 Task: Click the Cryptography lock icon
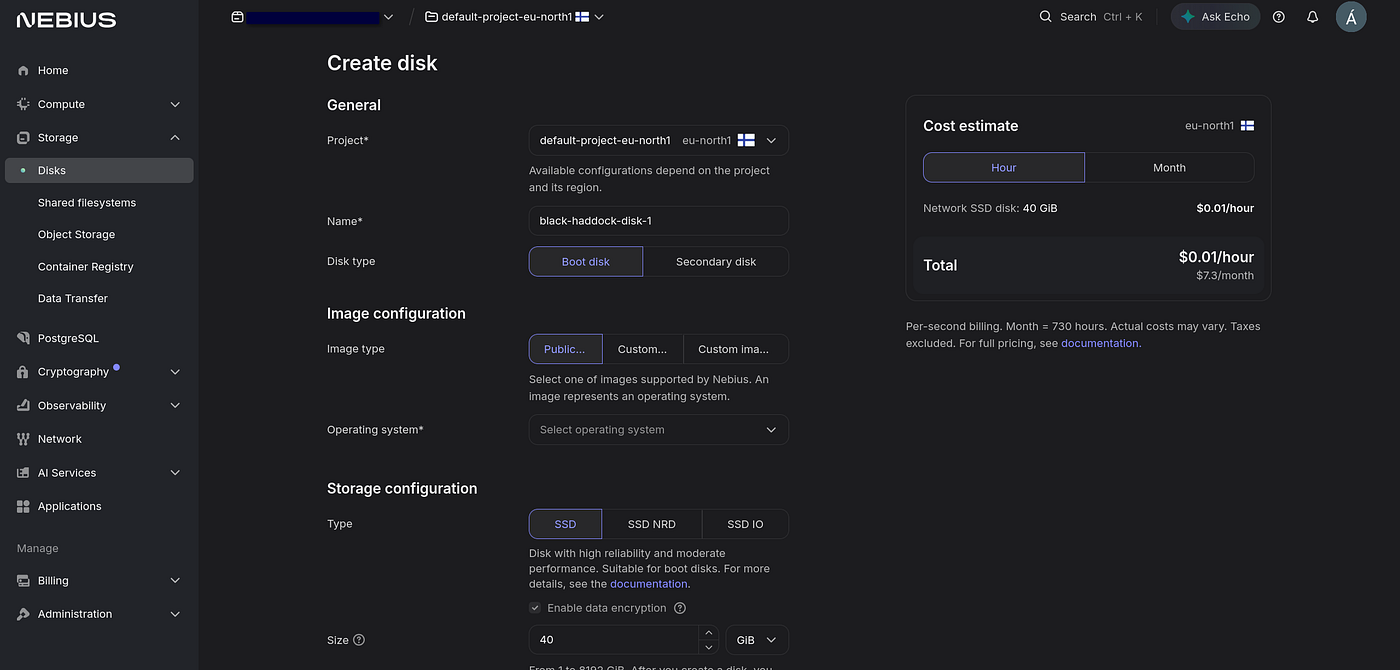tap(23, 372)
